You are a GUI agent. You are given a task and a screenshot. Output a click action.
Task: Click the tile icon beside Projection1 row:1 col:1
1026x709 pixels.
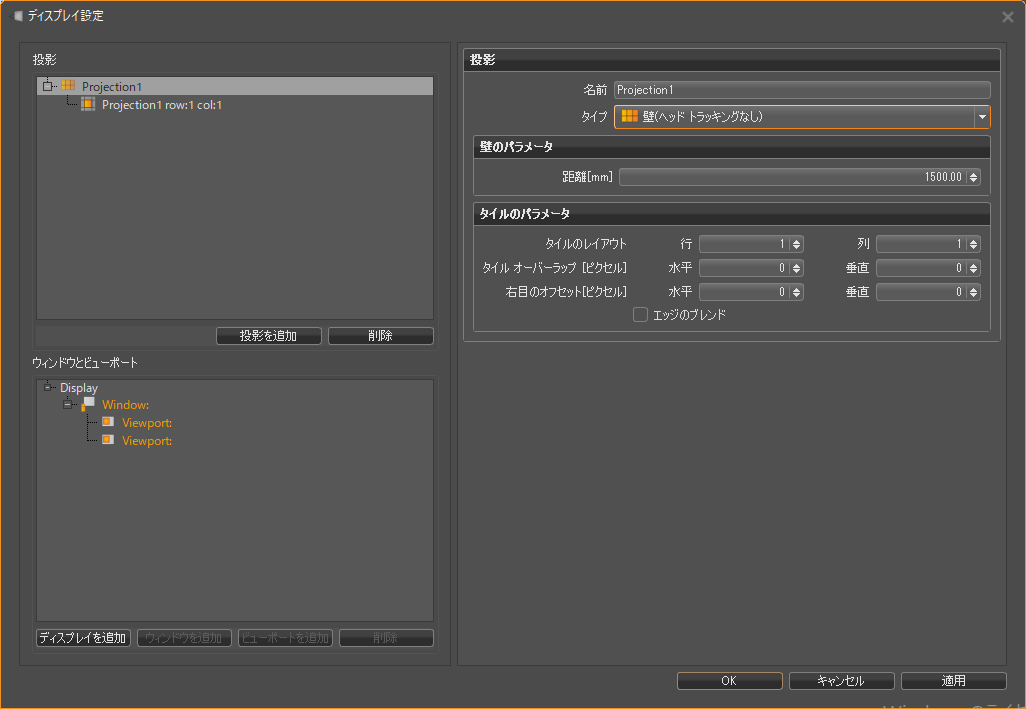tap(88, 104)
